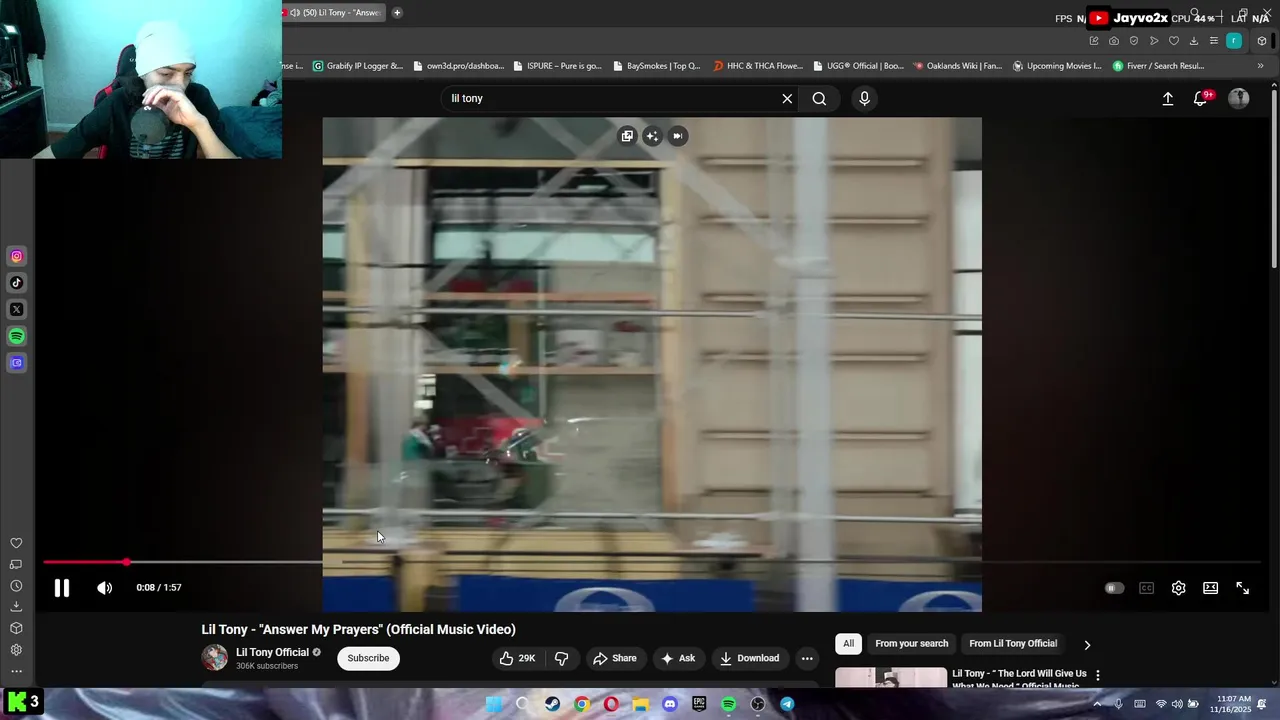
Task: Click the magnifier search button
Action: point(819,98)
